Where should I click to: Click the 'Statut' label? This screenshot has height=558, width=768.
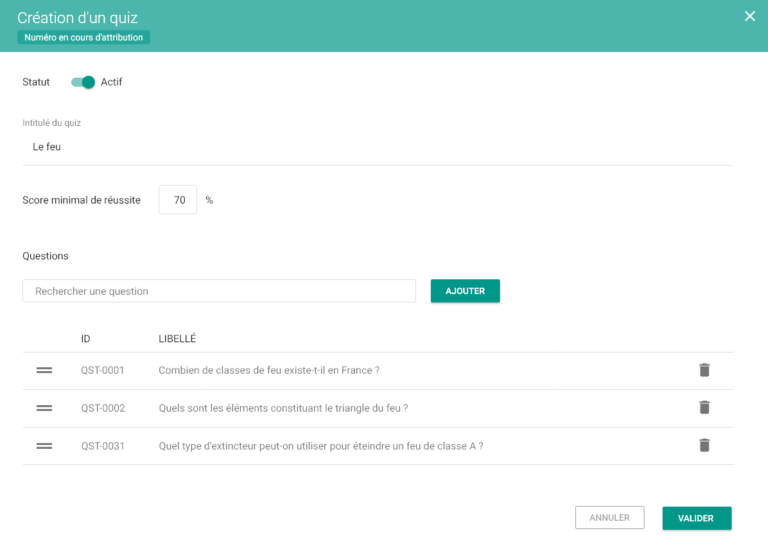point(36,82)
